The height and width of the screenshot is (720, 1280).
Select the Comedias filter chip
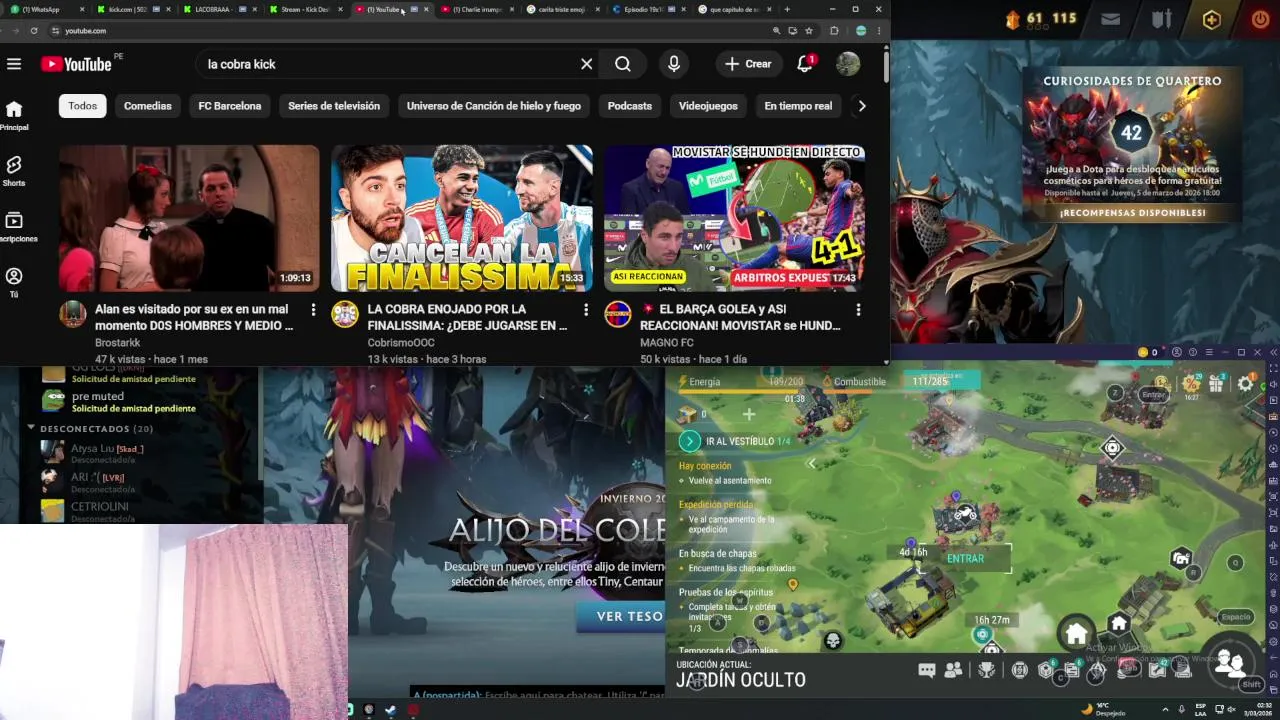point(148,106)
